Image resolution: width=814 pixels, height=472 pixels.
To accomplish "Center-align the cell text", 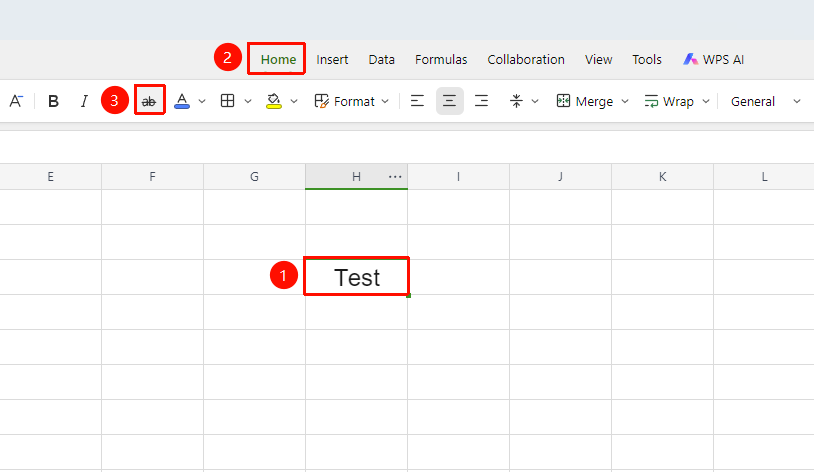I will (450, 101).
